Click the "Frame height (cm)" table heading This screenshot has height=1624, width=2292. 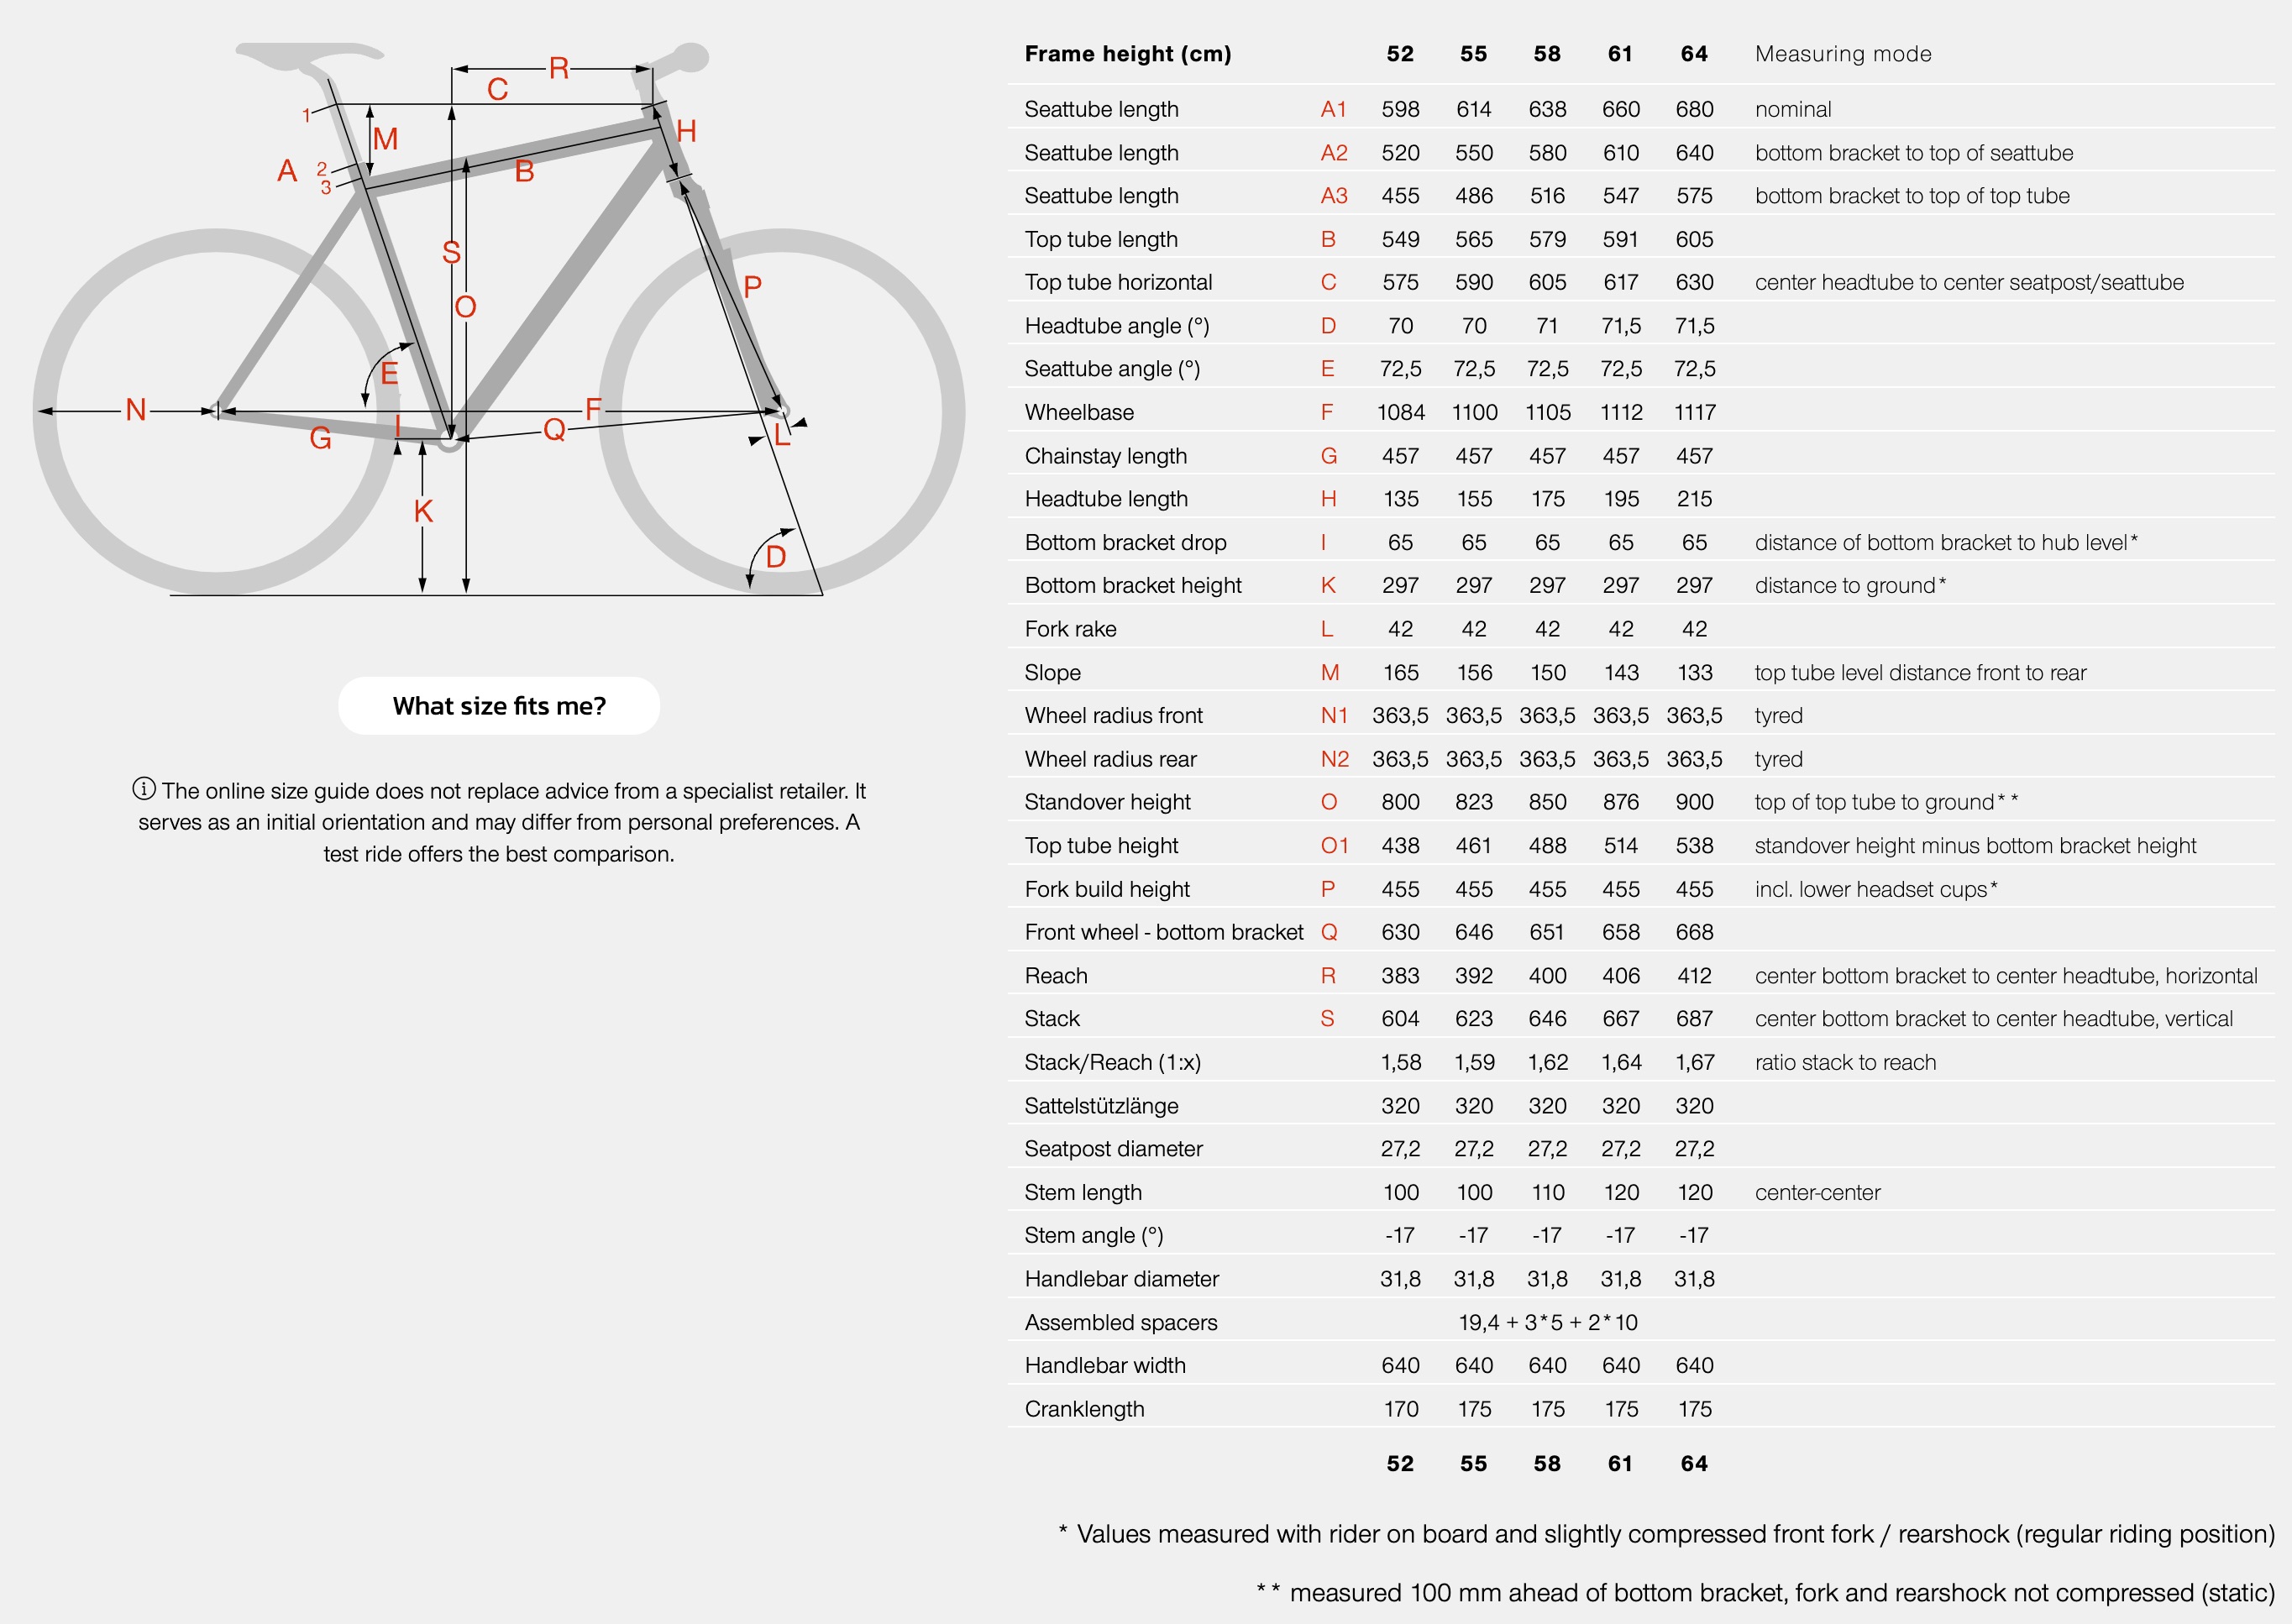1128,54
